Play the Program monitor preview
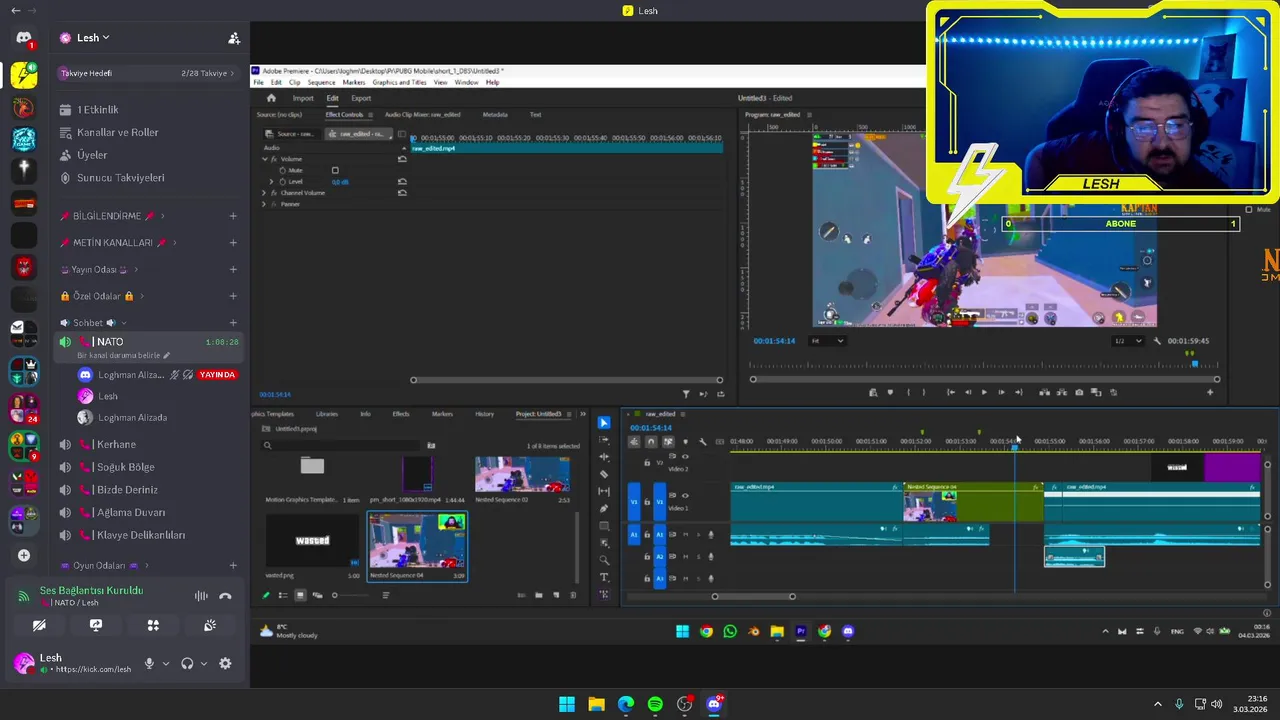Screen dimensions: 1280x720 pyautogui.click(x=984, y=392)
